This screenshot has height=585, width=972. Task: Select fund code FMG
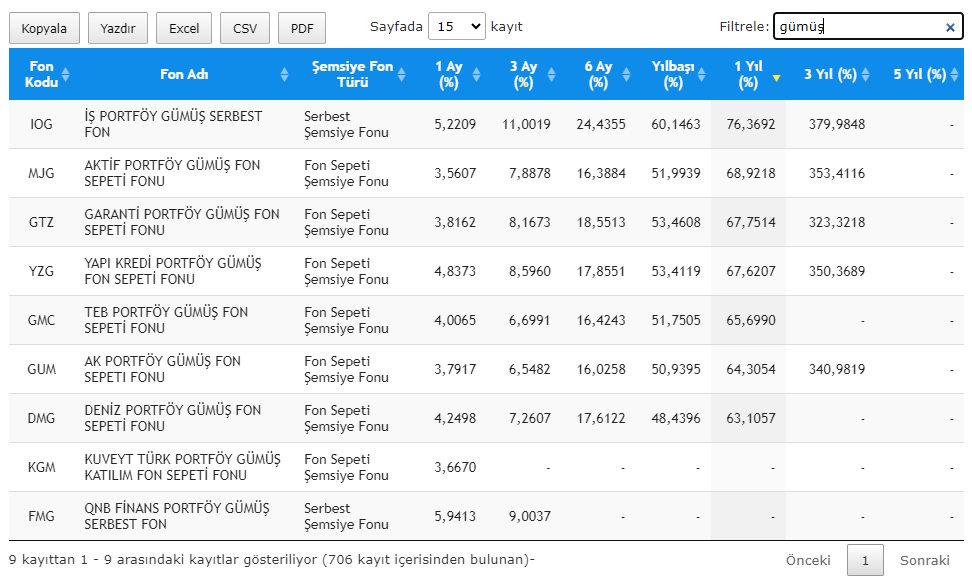42,516
